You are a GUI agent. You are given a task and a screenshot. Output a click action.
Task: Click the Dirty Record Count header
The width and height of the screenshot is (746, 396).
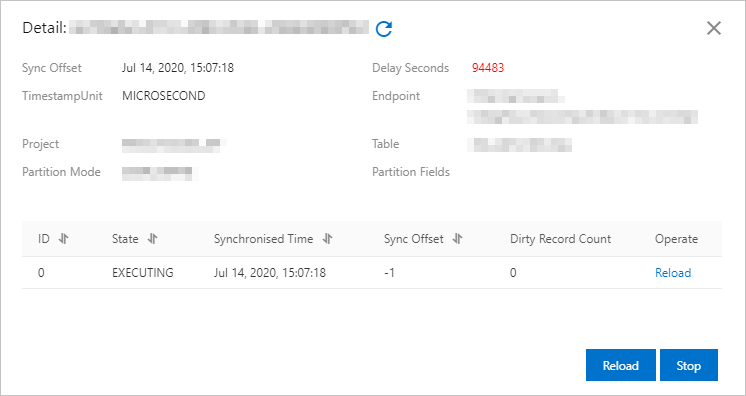click(x=560, y=239)
